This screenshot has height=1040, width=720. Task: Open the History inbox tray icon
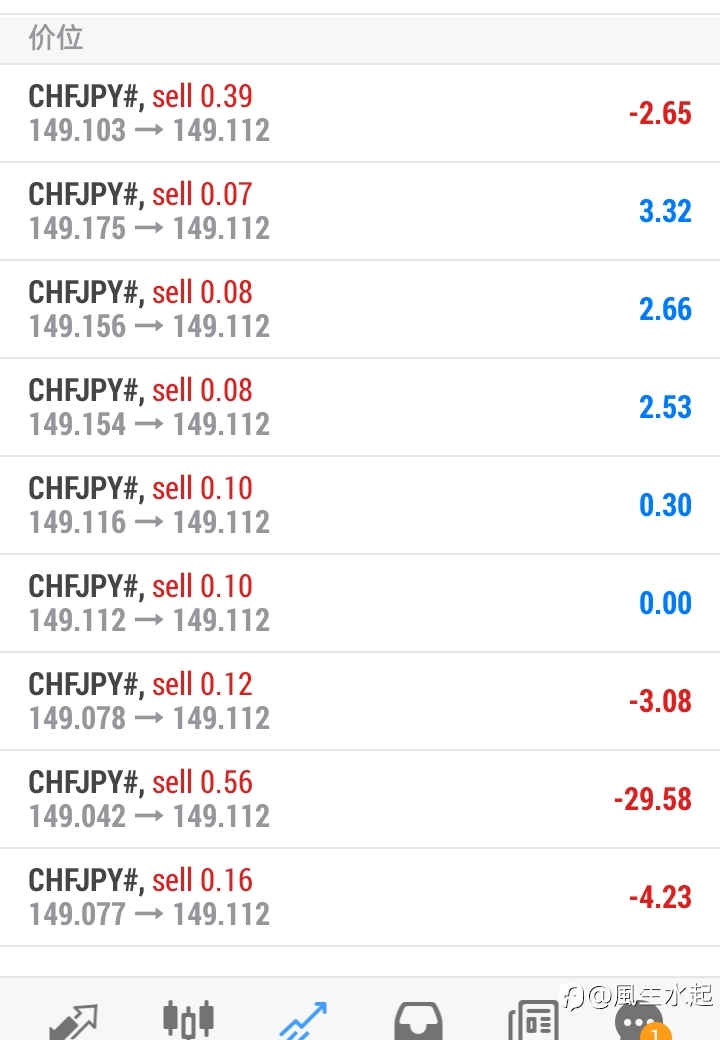(x=418, y=1021)
